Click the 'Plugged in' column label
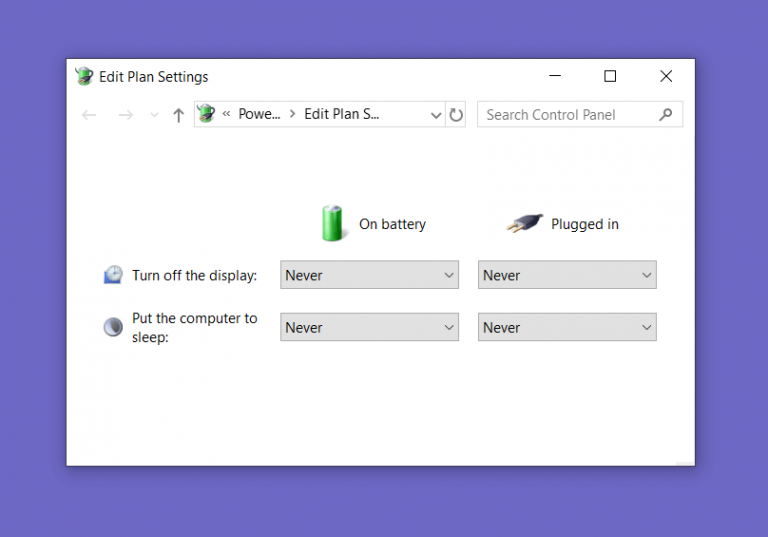Image resolution: width=768 pixels, height=537 pixels. click(x=585, y=224)
